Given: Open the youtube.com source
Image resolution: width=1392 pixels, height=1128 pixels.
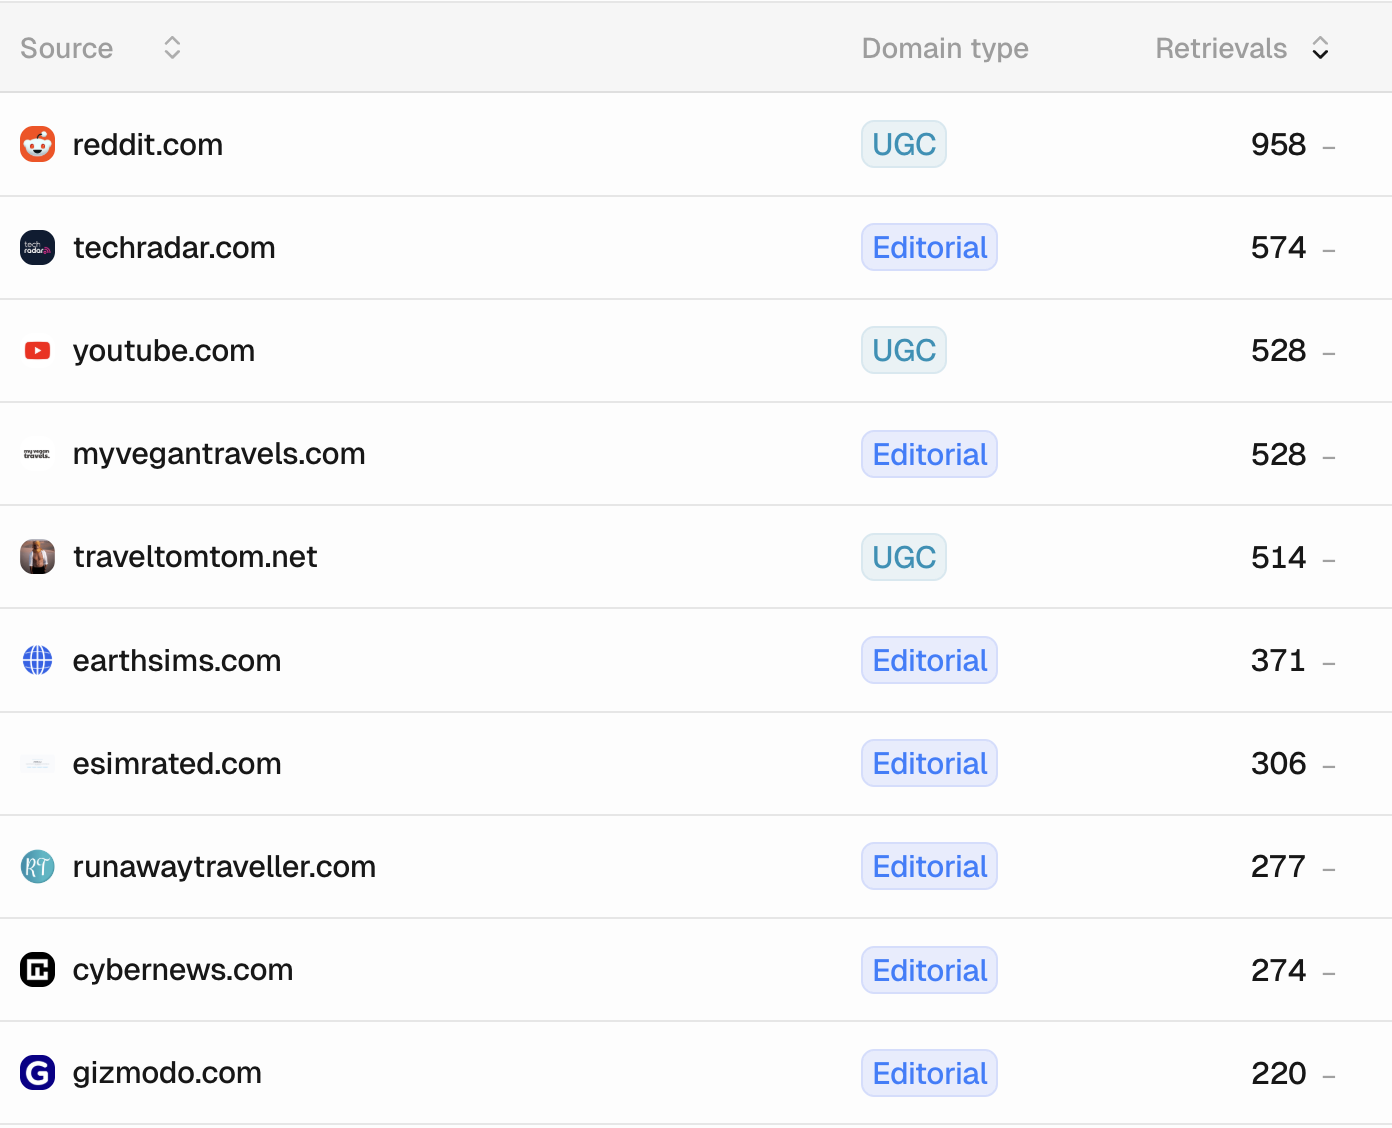Looking at the screenshot, I should coord(164,350).
